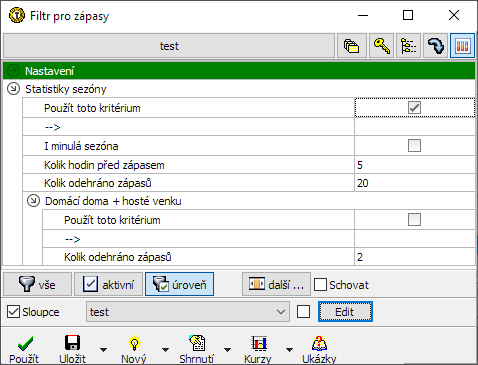Click the funnel 'vše' filter button

(37, 284)
